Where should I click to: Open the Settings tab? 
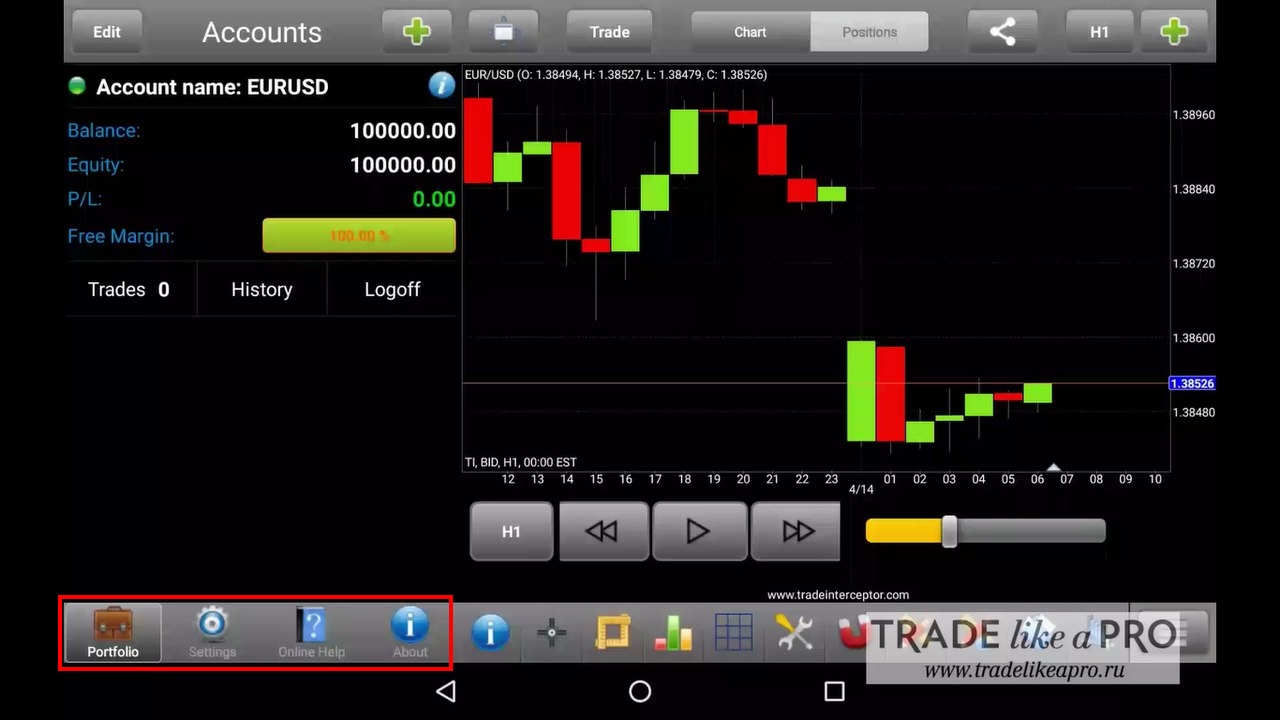click(212, 633)
